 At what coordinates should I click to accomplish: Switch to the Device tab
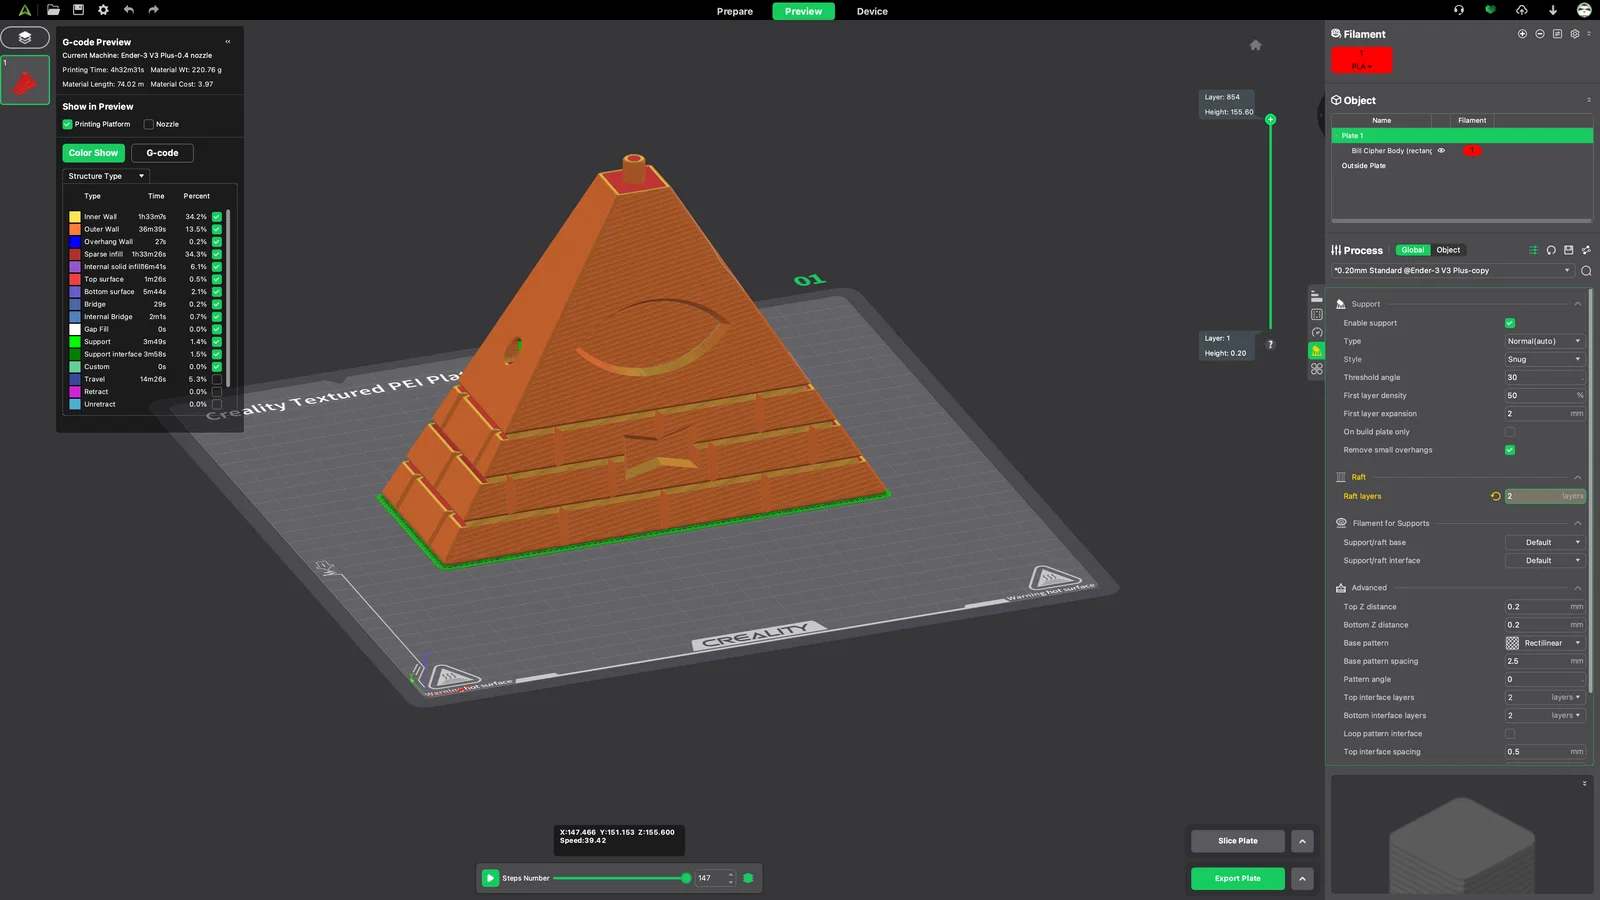[872, 11]
